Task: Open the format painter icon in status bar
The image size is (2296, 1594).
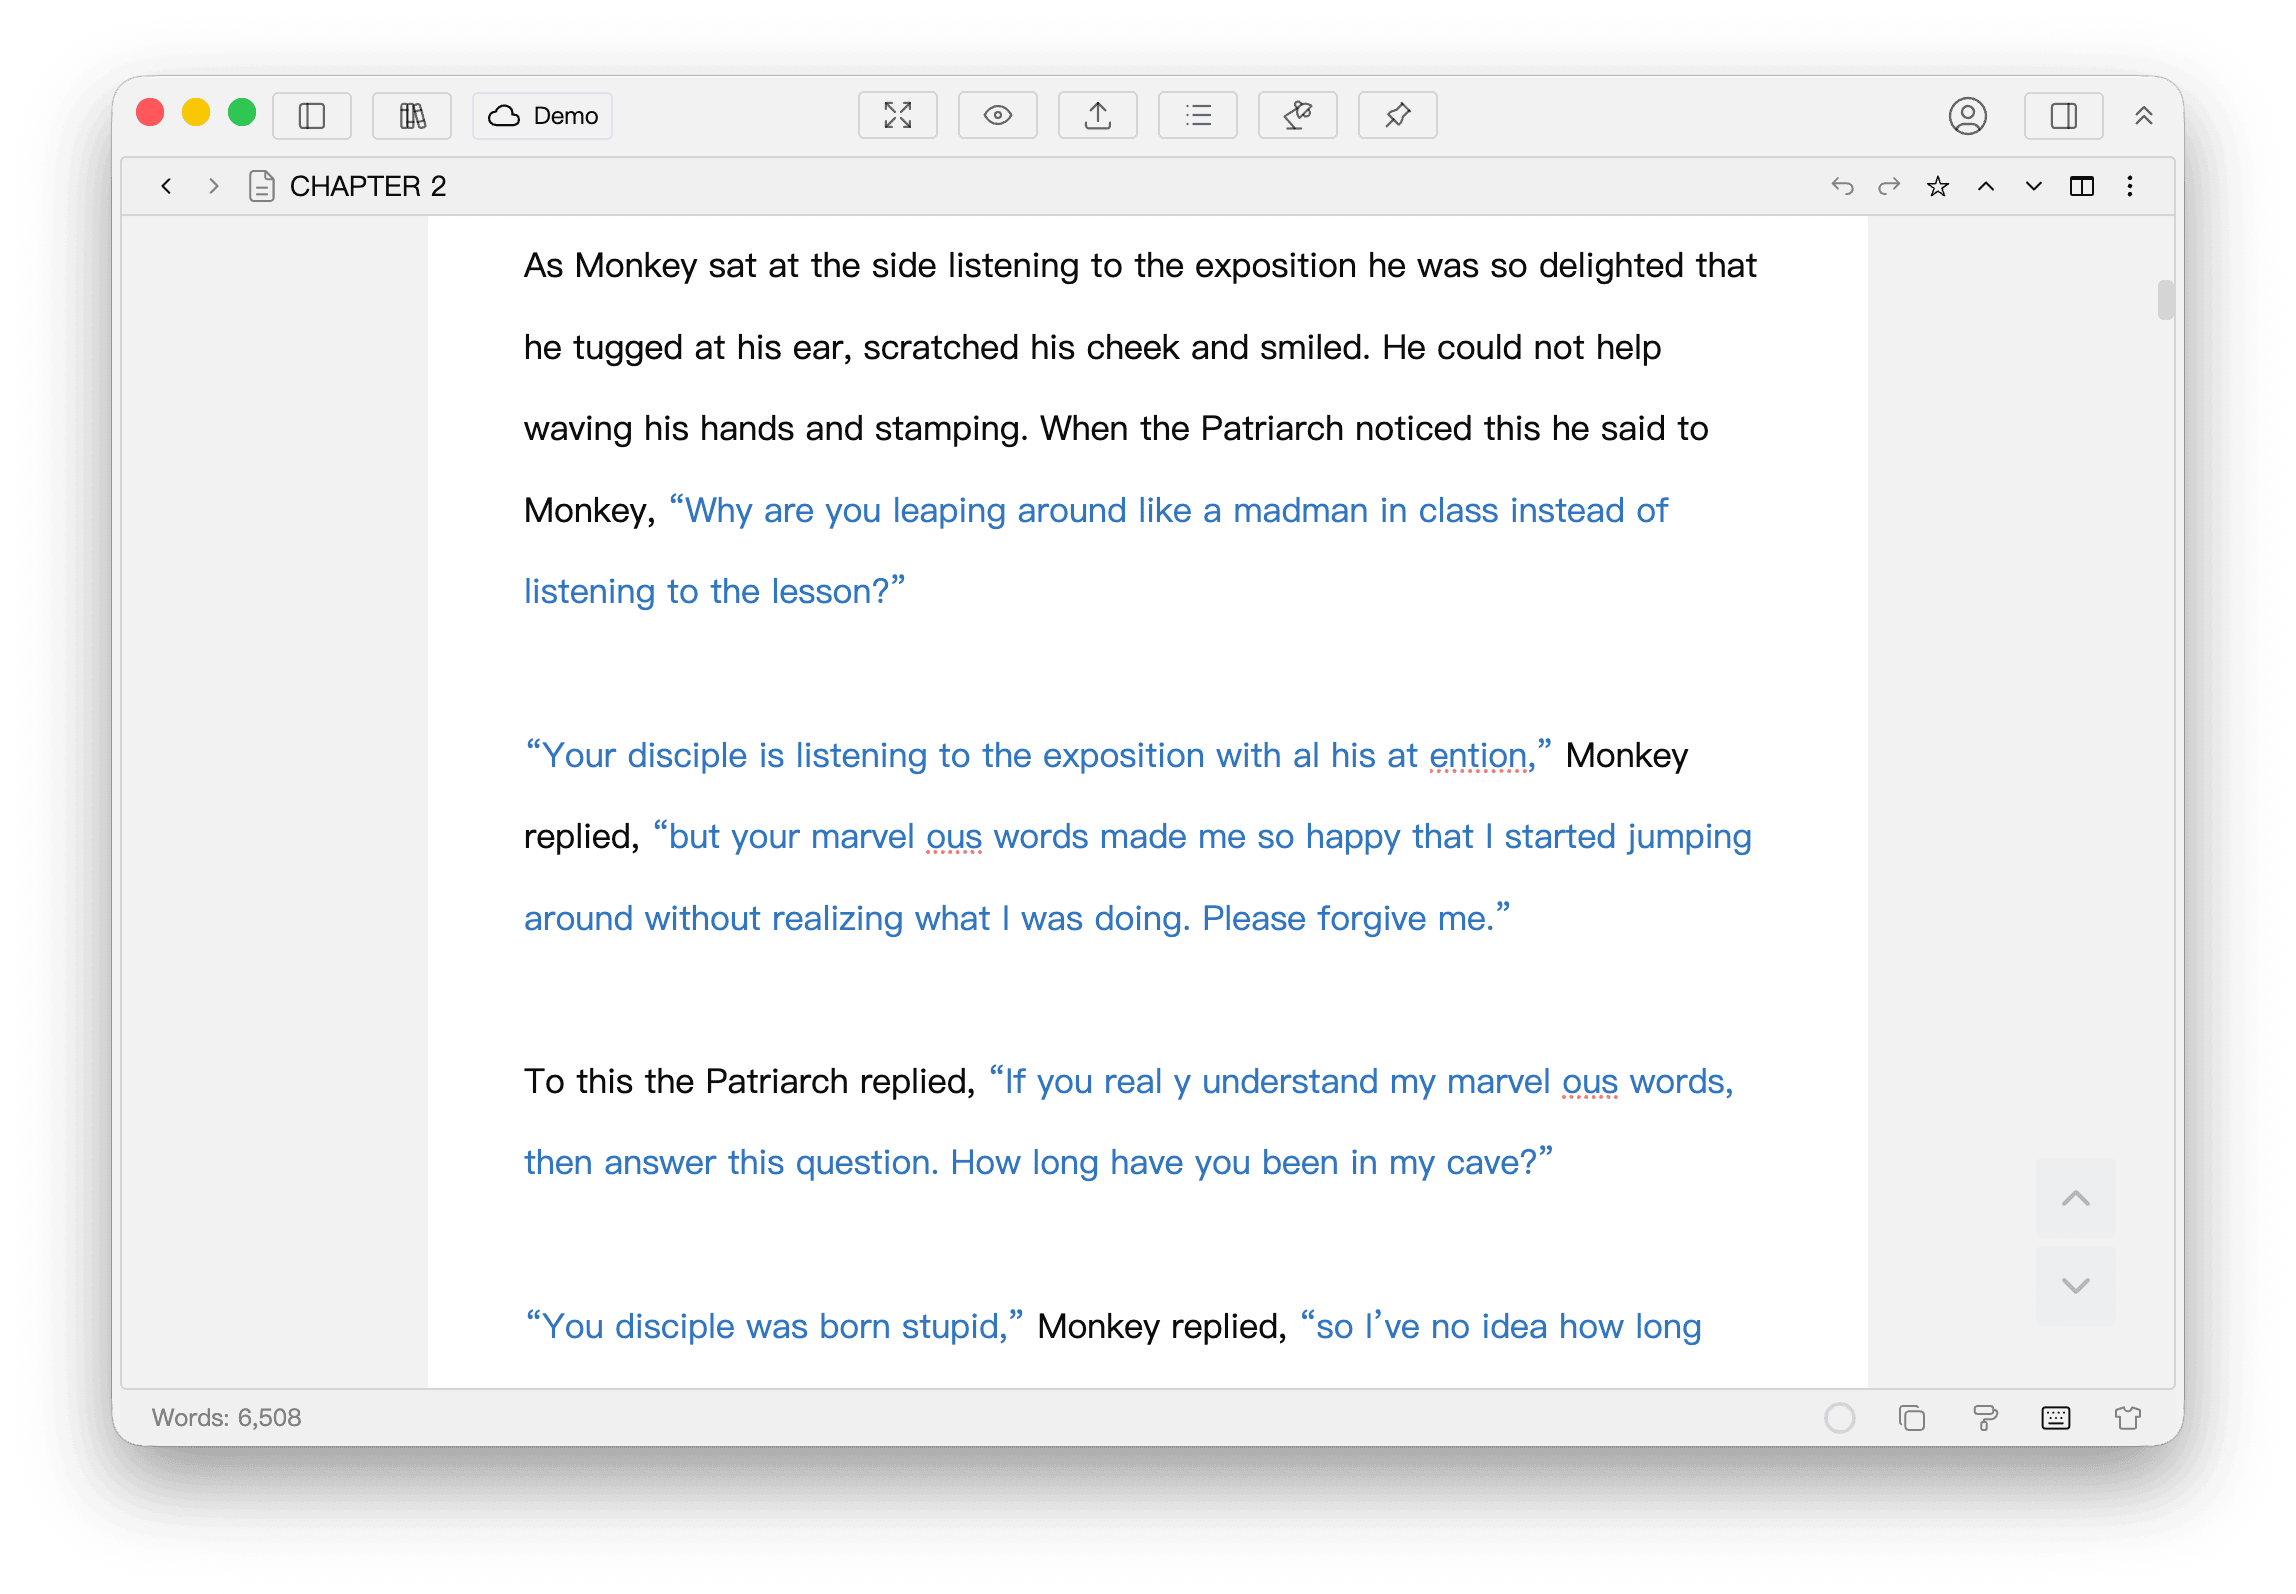Action: point(1985,1418)
